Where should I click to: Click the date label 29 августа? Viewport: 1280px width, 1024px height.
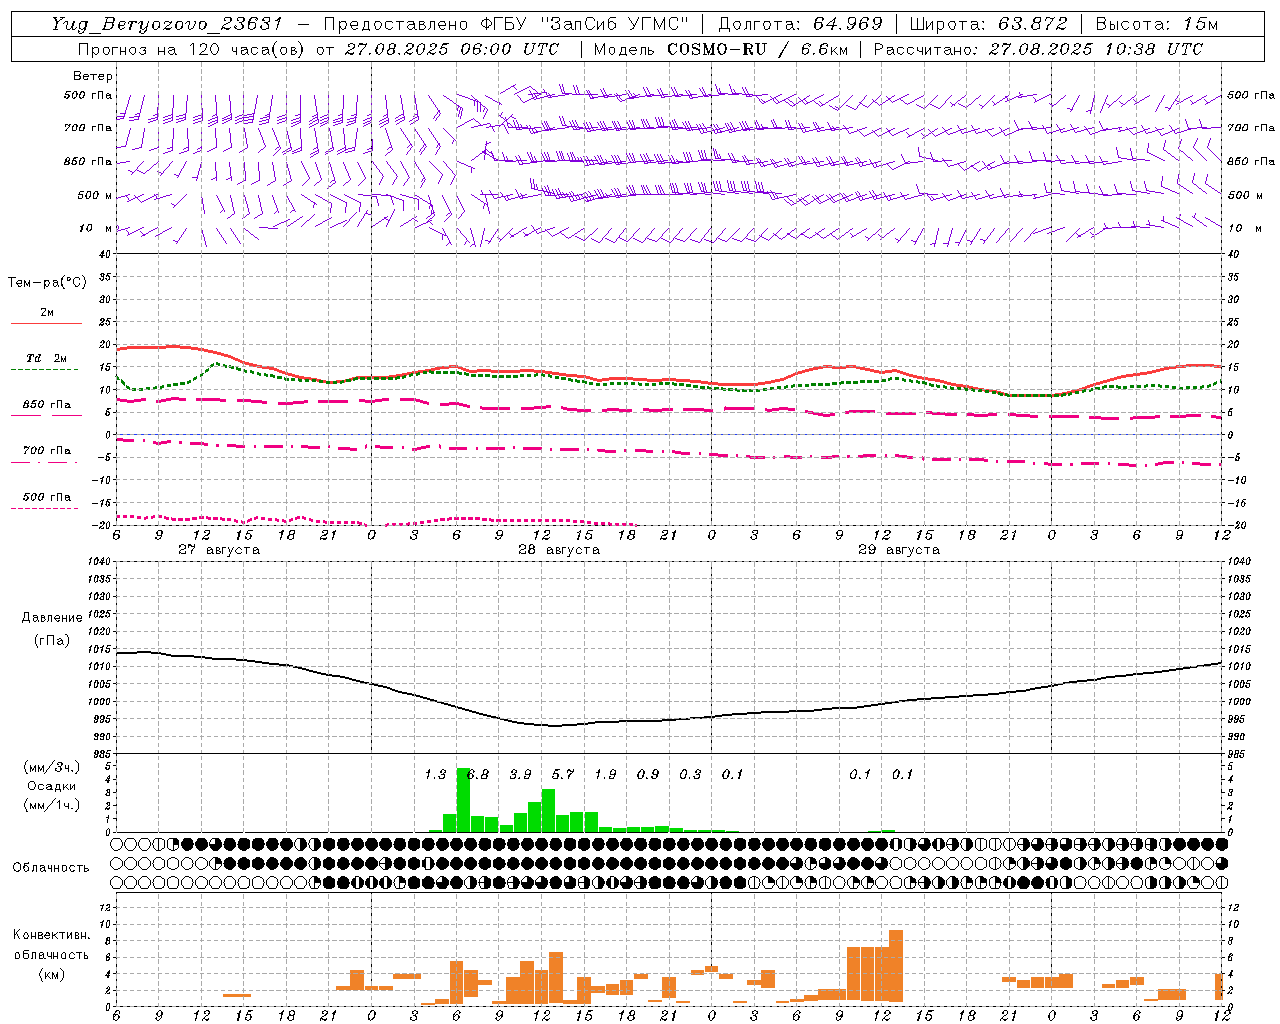point(899,550)
